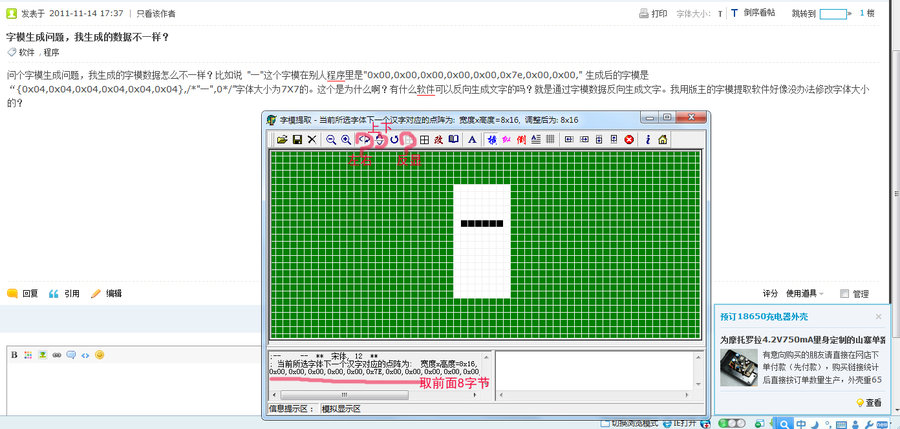Click the house home icon in toolbar

(x=662, y=140)
